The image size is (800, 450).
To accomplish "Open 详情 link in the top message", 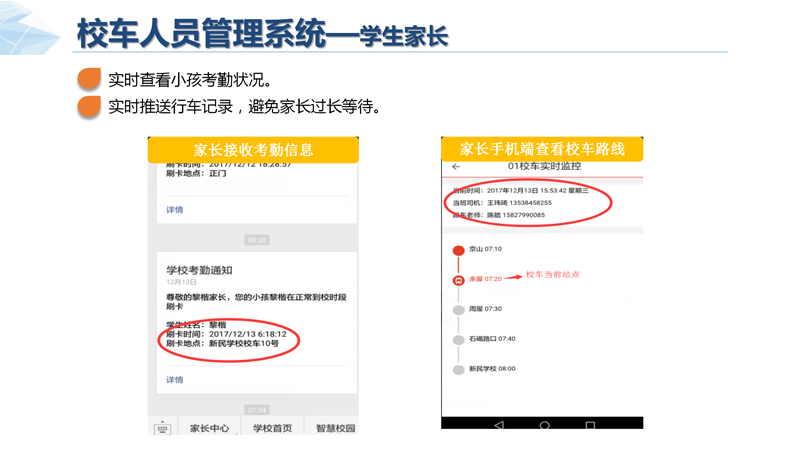I will pyautogui.click(x=175, y=210).
